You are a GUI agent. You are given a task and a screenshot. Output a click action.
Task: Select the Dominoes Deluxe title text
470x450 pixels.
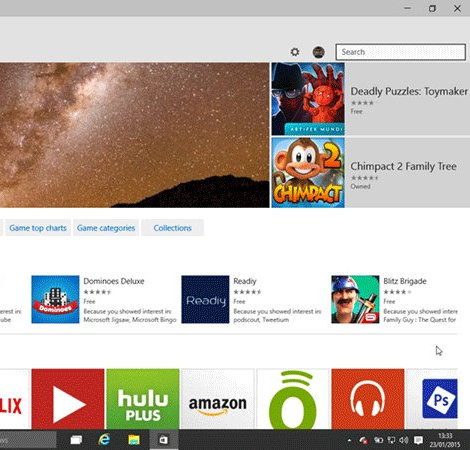(114, 281)
